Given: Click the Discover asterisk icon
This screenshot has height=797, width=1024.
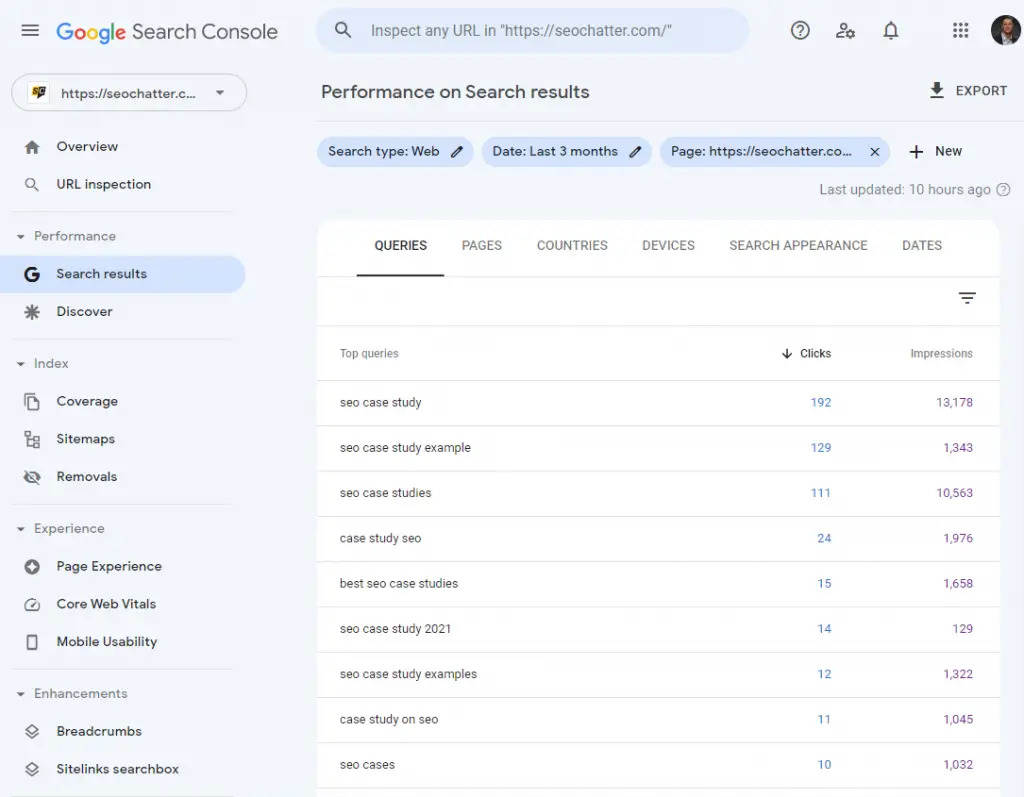Looking at the screenshot, I should tap(31, 312).
